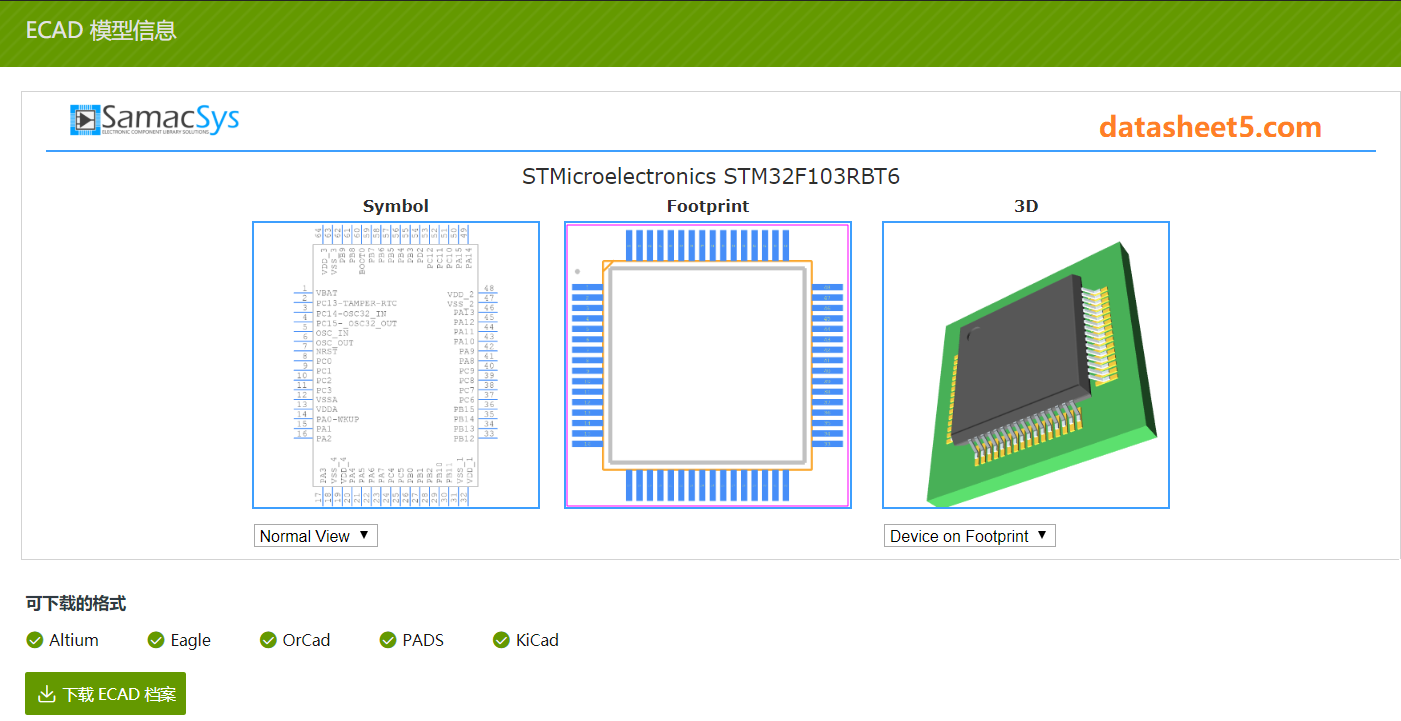Click the ECAD 模型信息 header title

click(x=101, y=31)
